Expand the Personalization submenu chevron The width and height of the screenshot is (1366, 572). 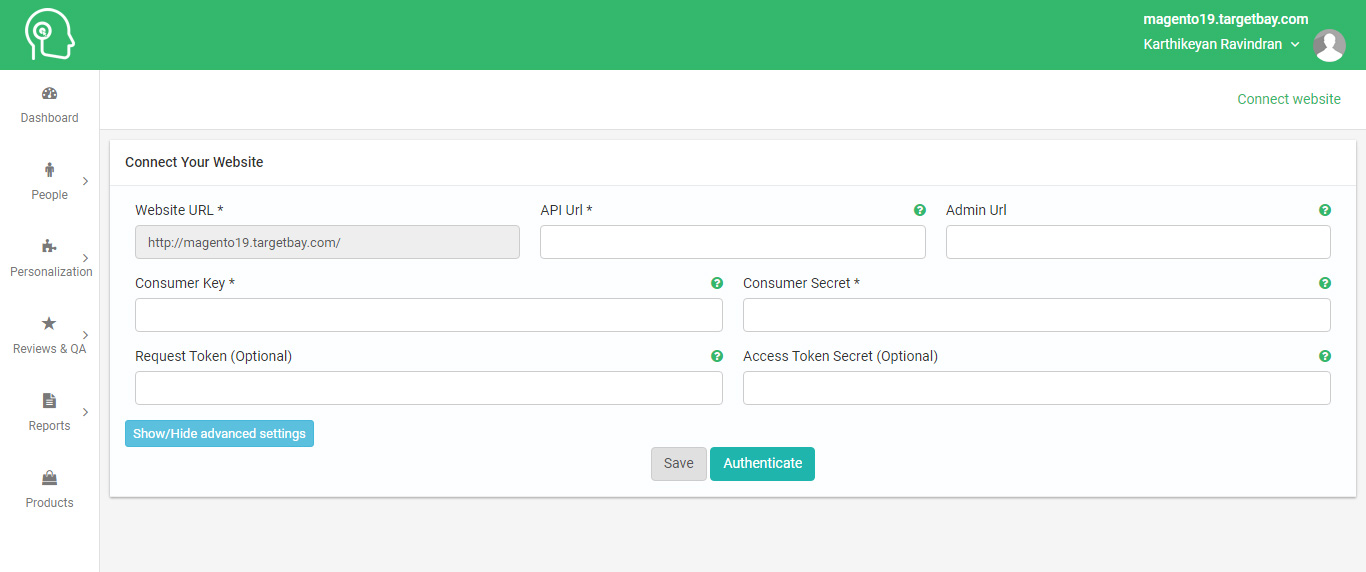pyautogui.click(x=85, y=258)
